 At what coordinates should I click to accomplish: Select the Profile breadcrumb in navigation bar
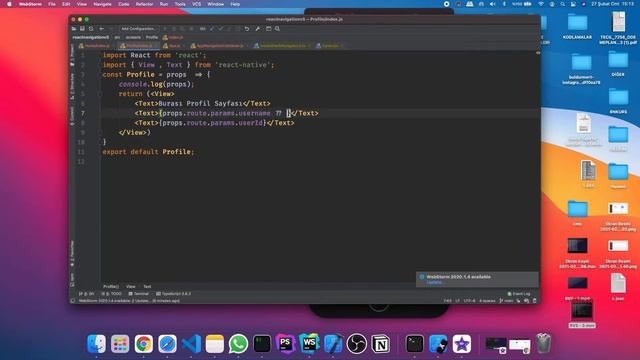click(x=152, y=38)
